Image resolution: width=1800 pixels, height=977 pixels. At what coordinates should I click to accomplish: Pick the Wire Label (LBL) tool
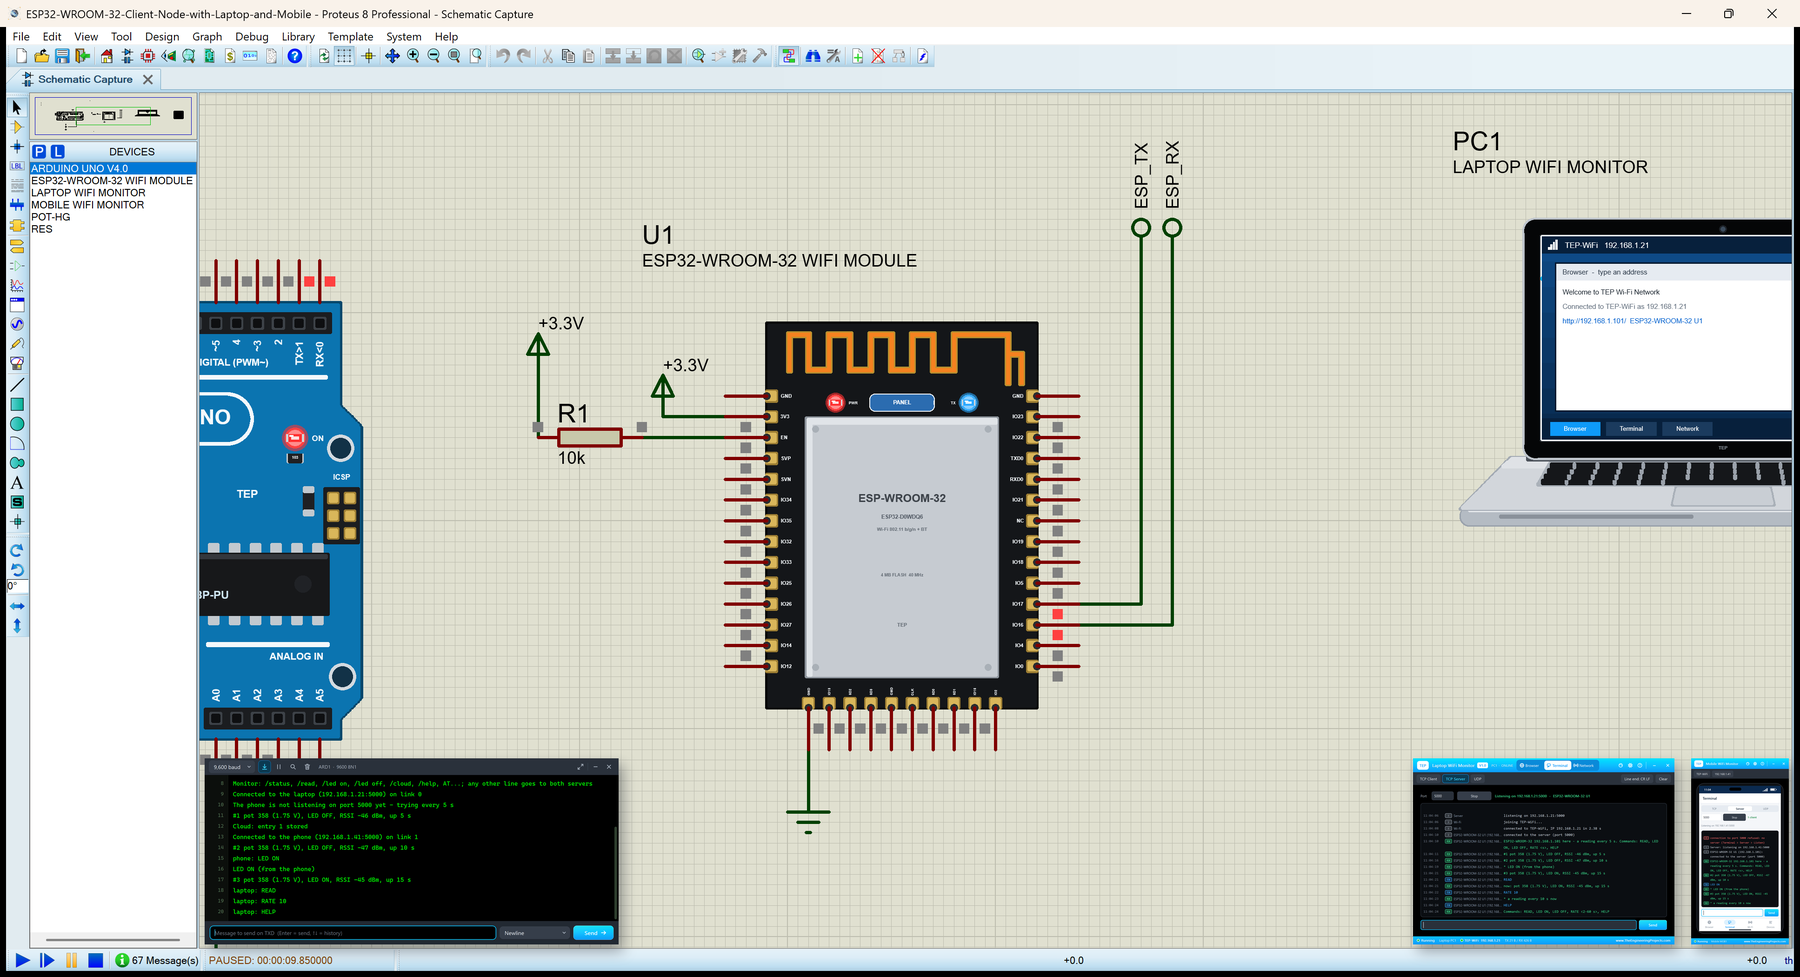click(x=16, y=166)
